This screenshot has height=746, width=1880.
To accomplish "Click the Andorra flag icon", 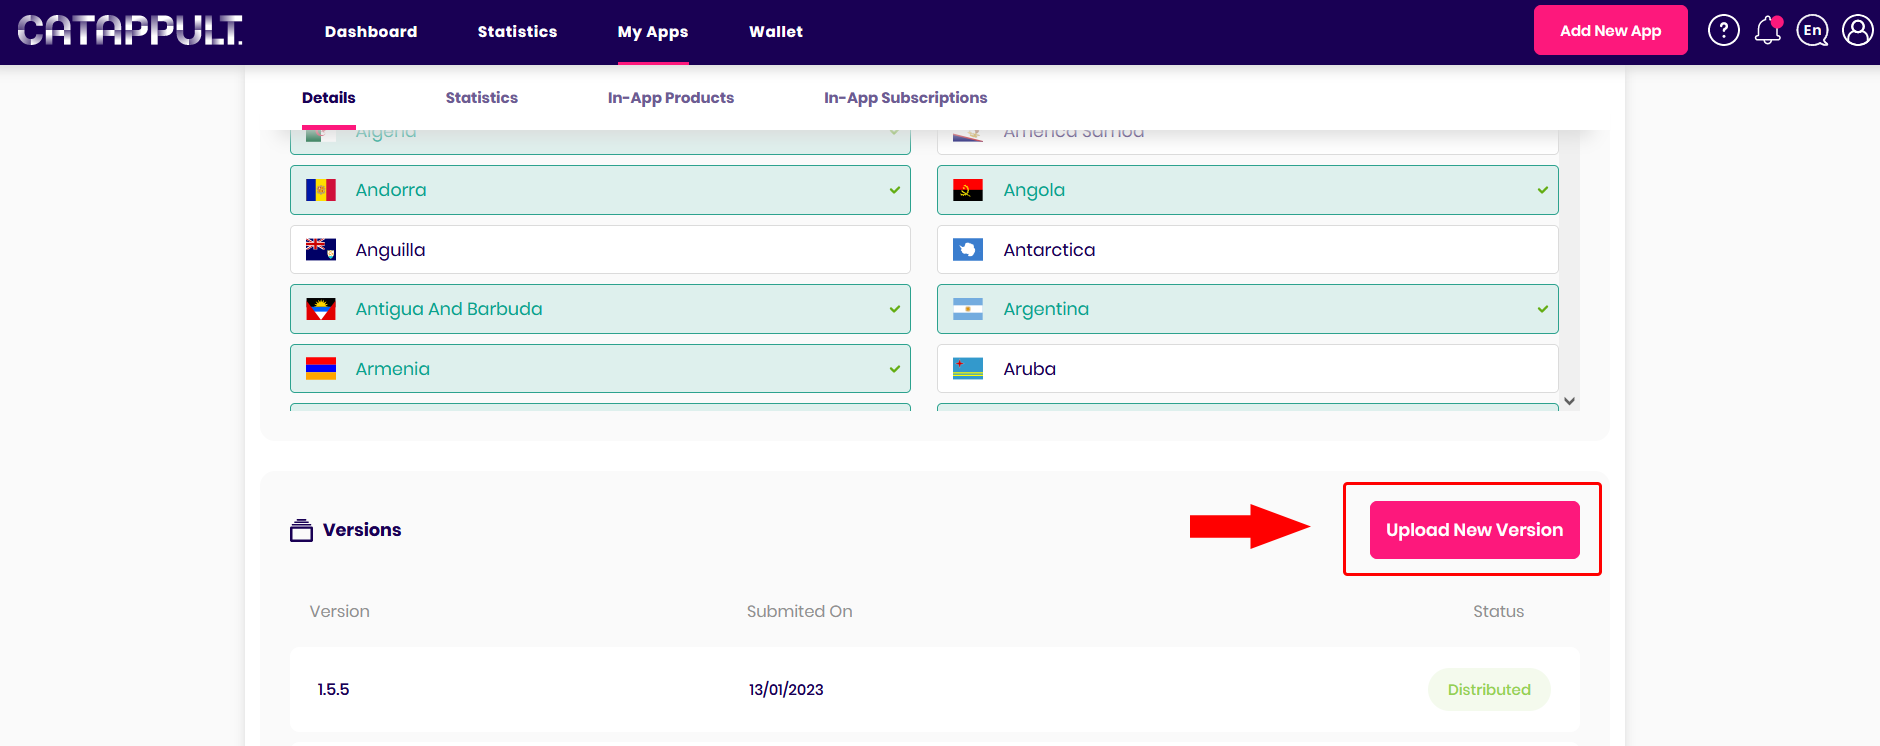I will (321, 190).
